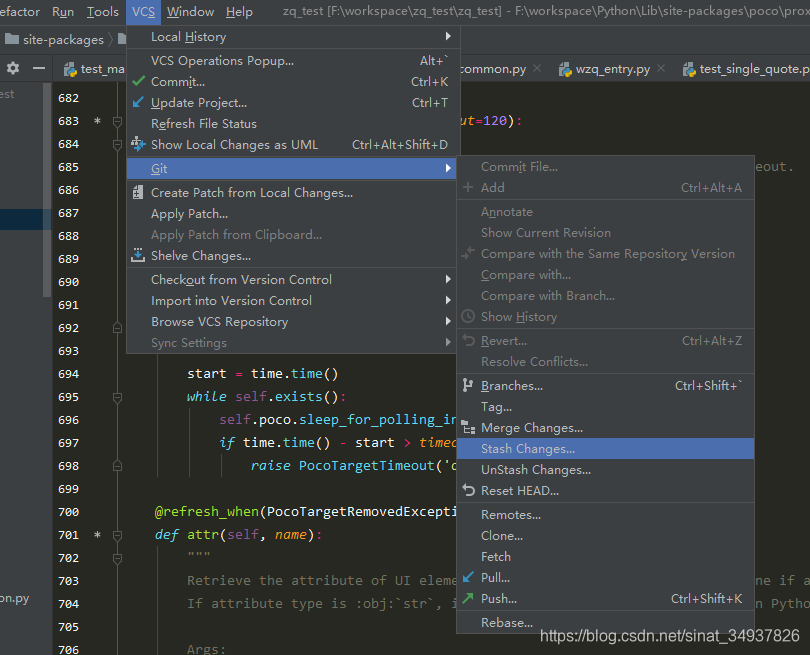The width and height of the screenshot is (810, 655).
Task: Open the Window menu
Action: pos(190,11)
